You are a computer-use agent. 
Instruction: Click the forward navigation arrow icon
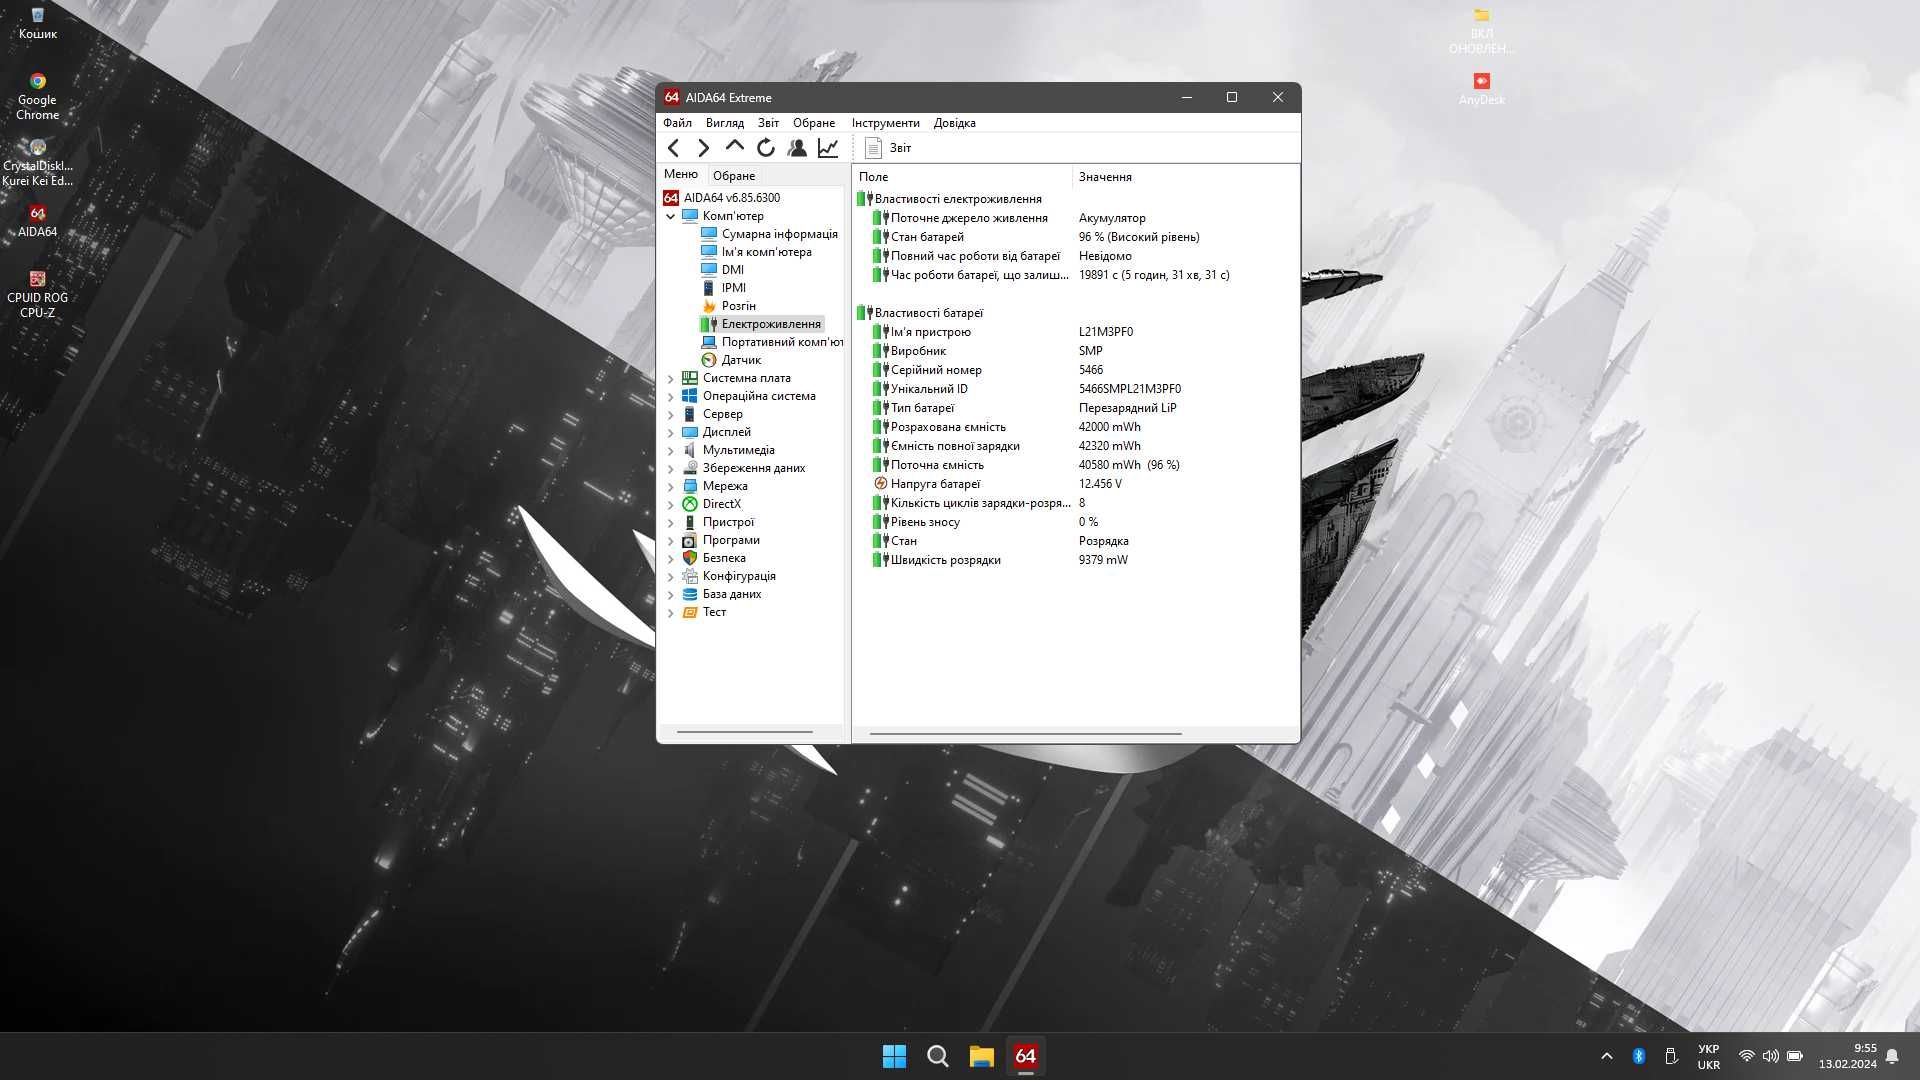(x=703, y=146)
